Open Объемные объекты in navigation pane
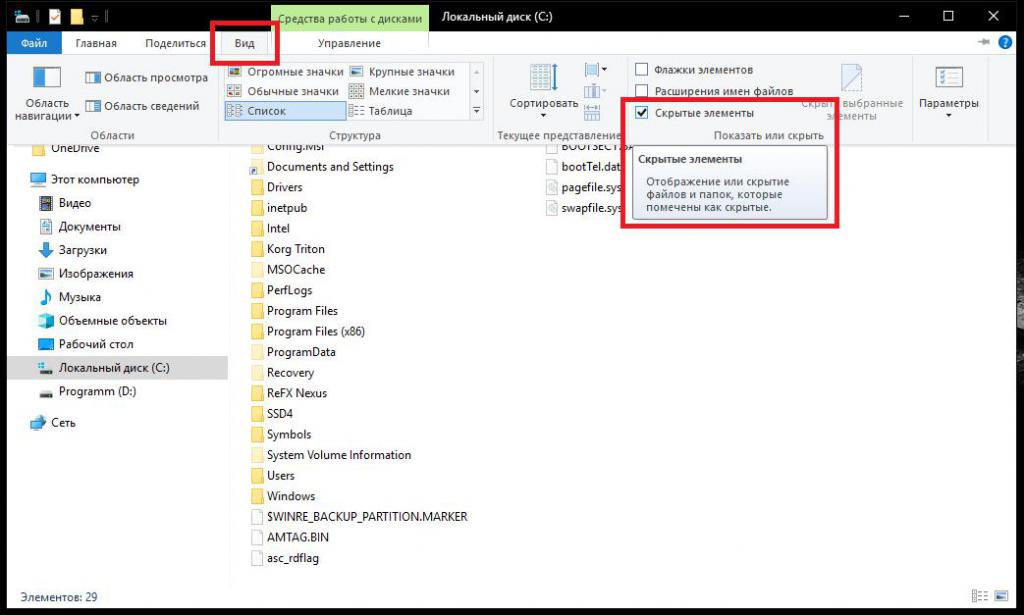This screenshot has width=1024, height=615. coord(103,321)
